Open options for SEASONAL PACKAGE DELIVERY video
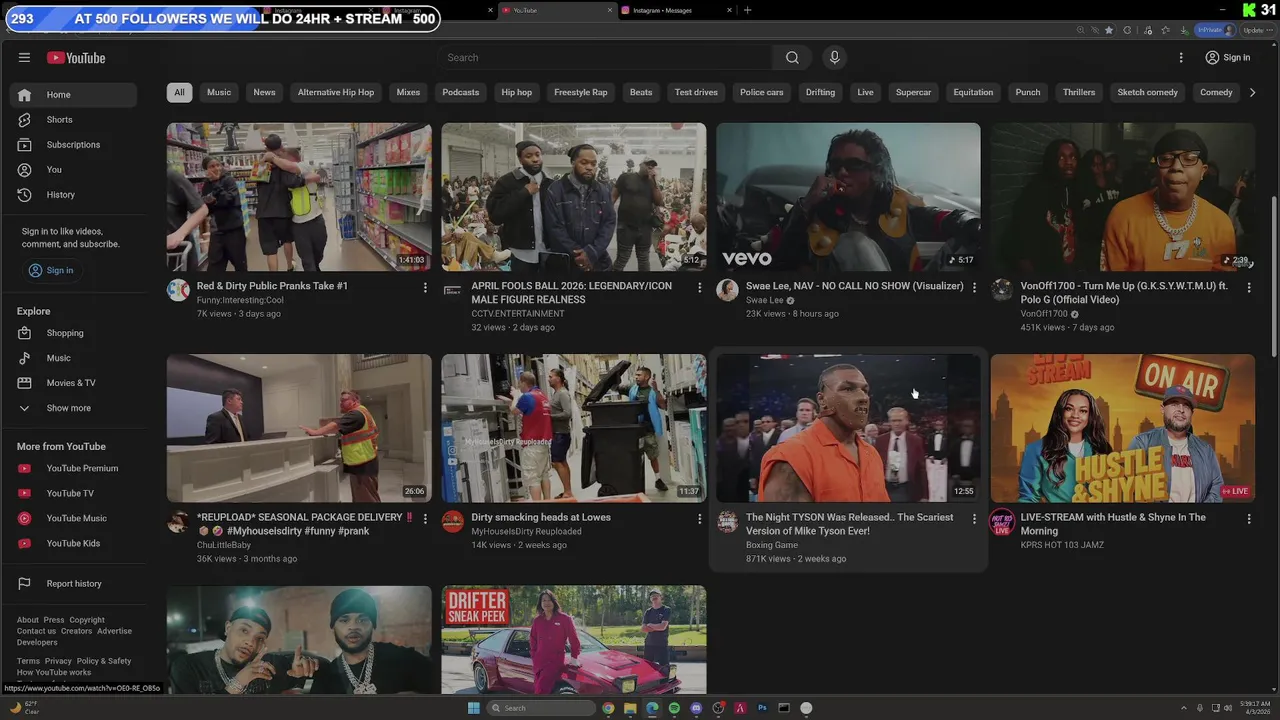 (x=425, y=519)
